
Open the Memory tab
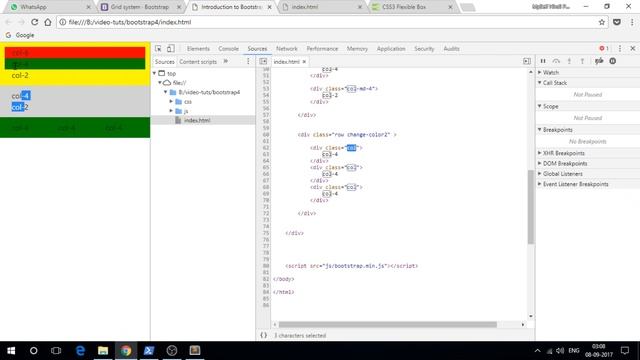[357, 49]
